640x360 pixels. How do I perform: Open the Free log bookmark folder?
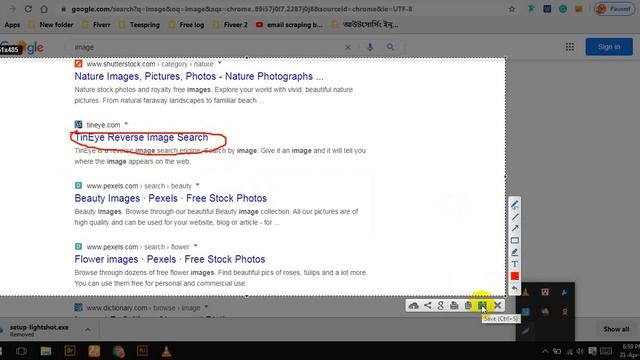point(186,25)
